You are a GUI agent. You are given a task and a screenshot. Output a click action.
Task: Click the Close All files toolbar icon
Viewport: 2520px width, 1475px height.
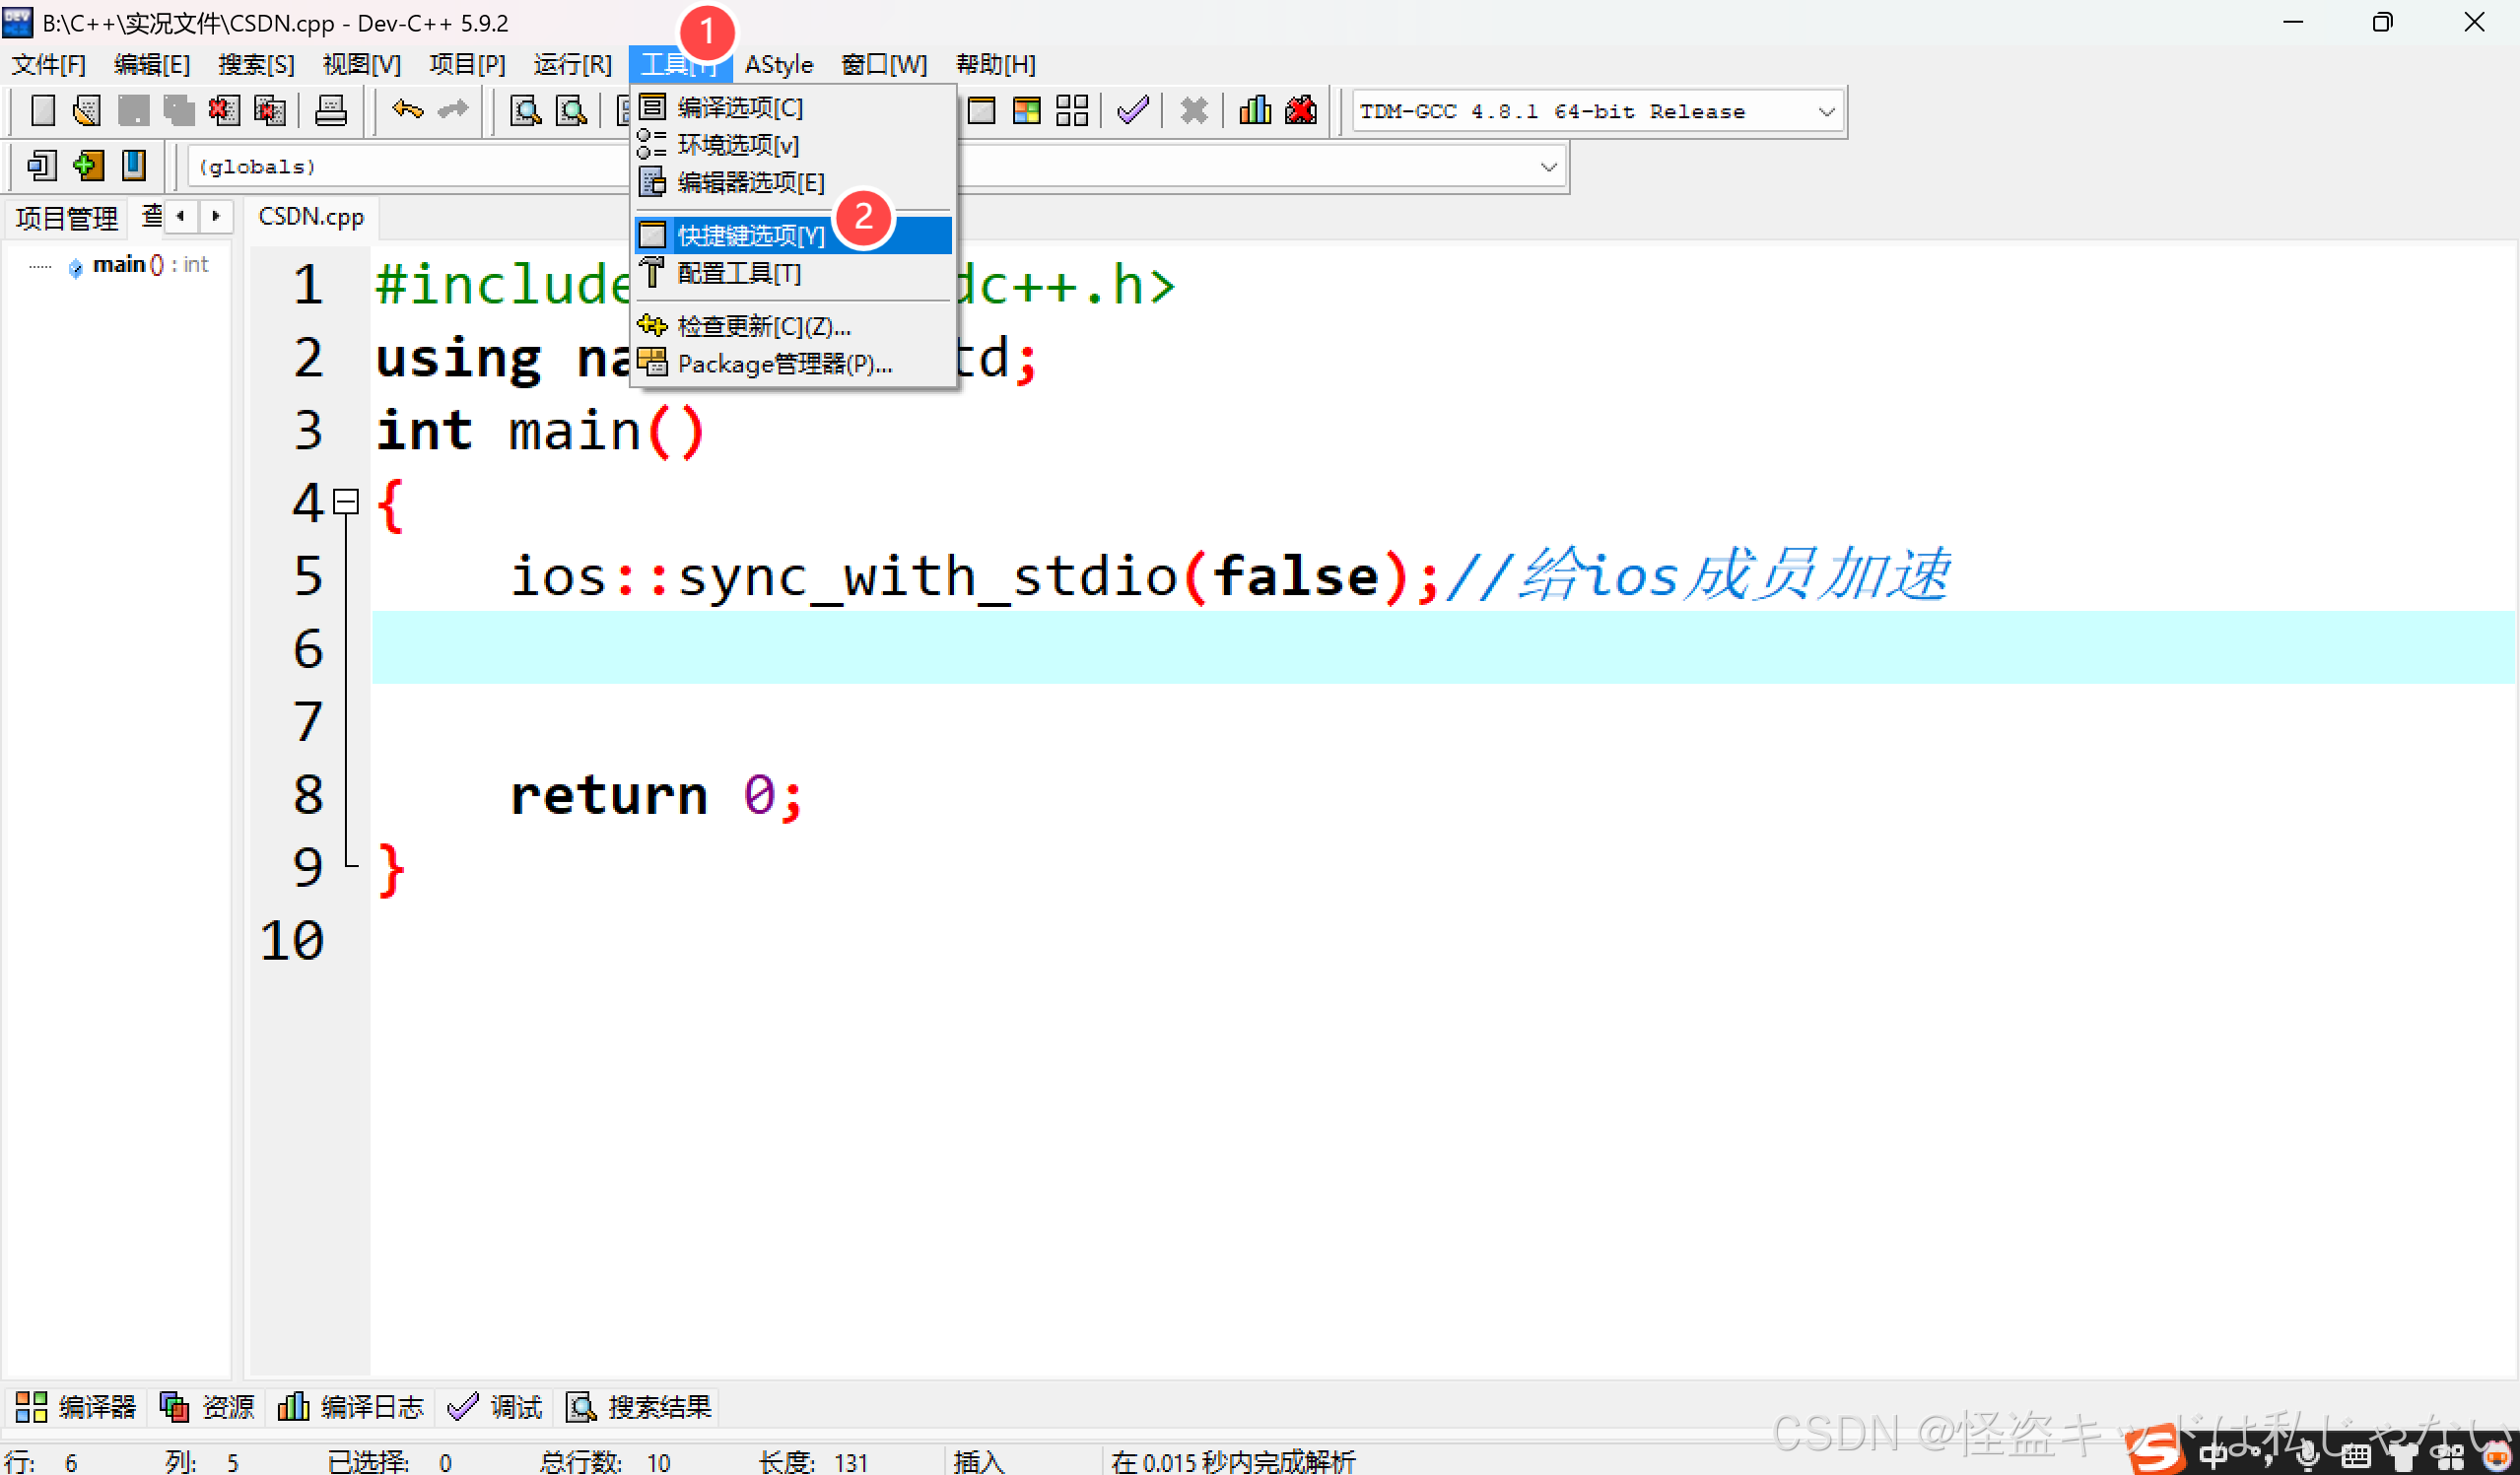pyautogui.click(x=270, y=110)
